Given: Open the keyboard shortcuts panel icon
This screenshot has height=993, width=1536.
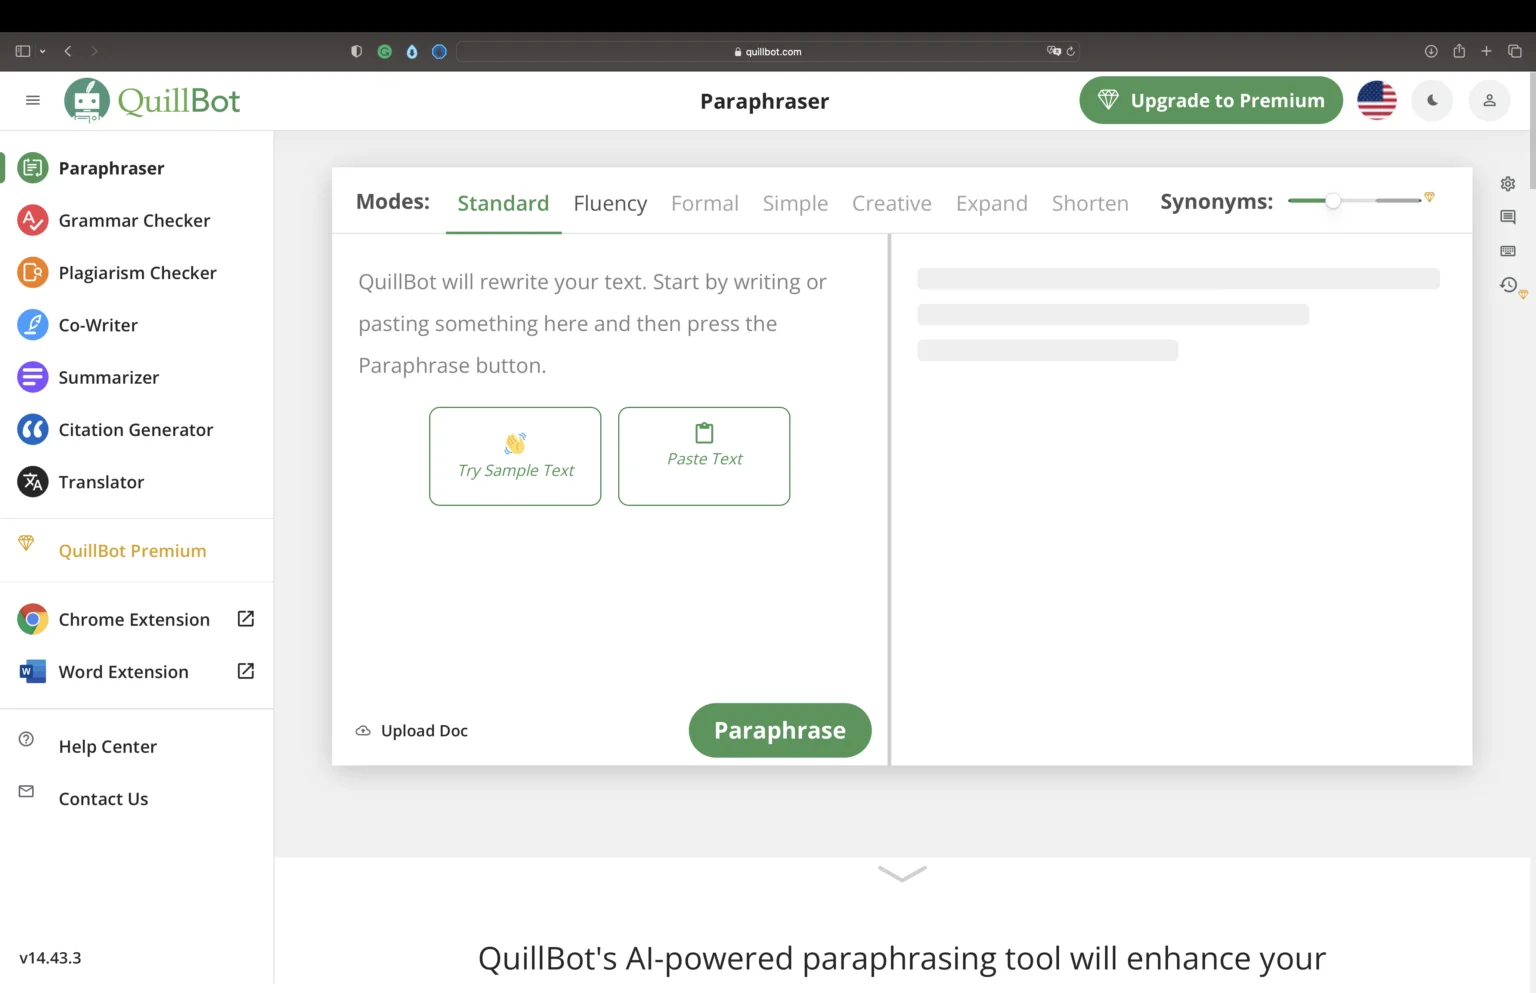Looking at the screenshot, I should coord(1507,250).
